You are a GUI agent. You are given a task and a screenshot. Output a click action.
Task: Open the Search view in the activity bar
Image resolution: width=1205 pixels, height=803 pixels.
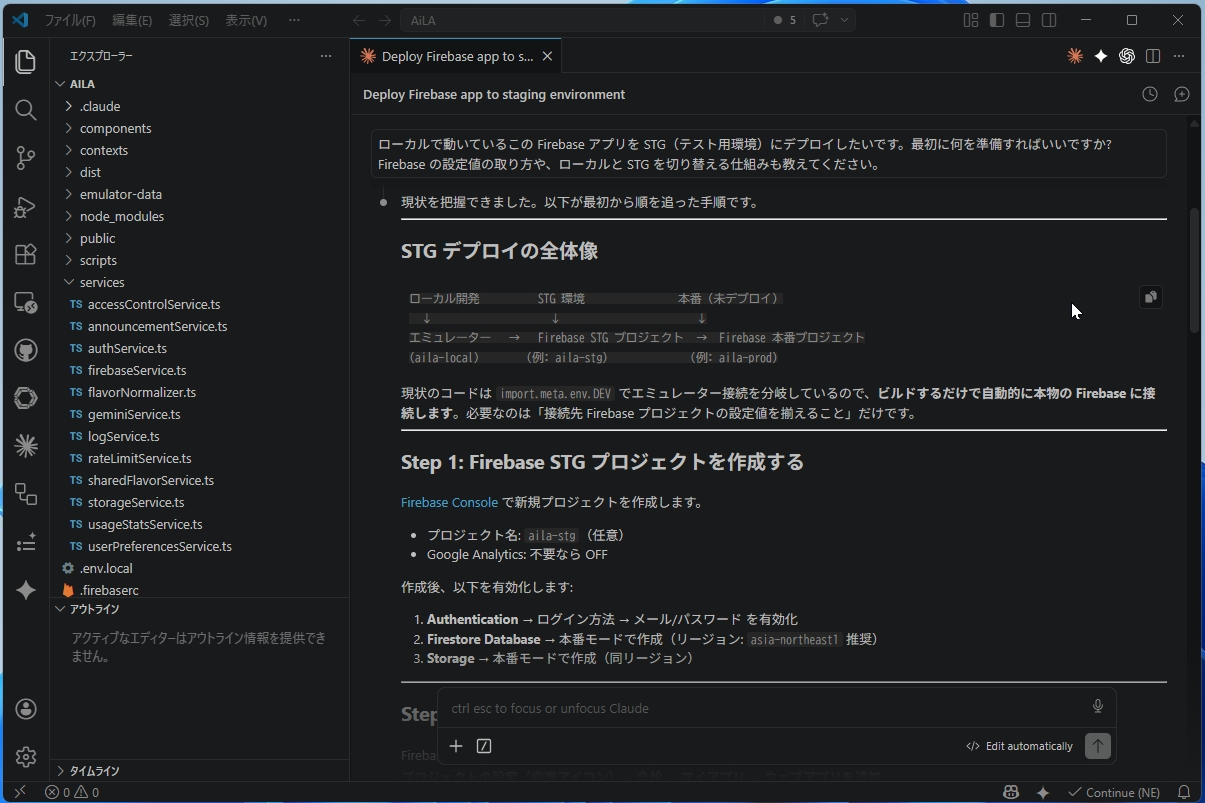[x=26, y=110]
